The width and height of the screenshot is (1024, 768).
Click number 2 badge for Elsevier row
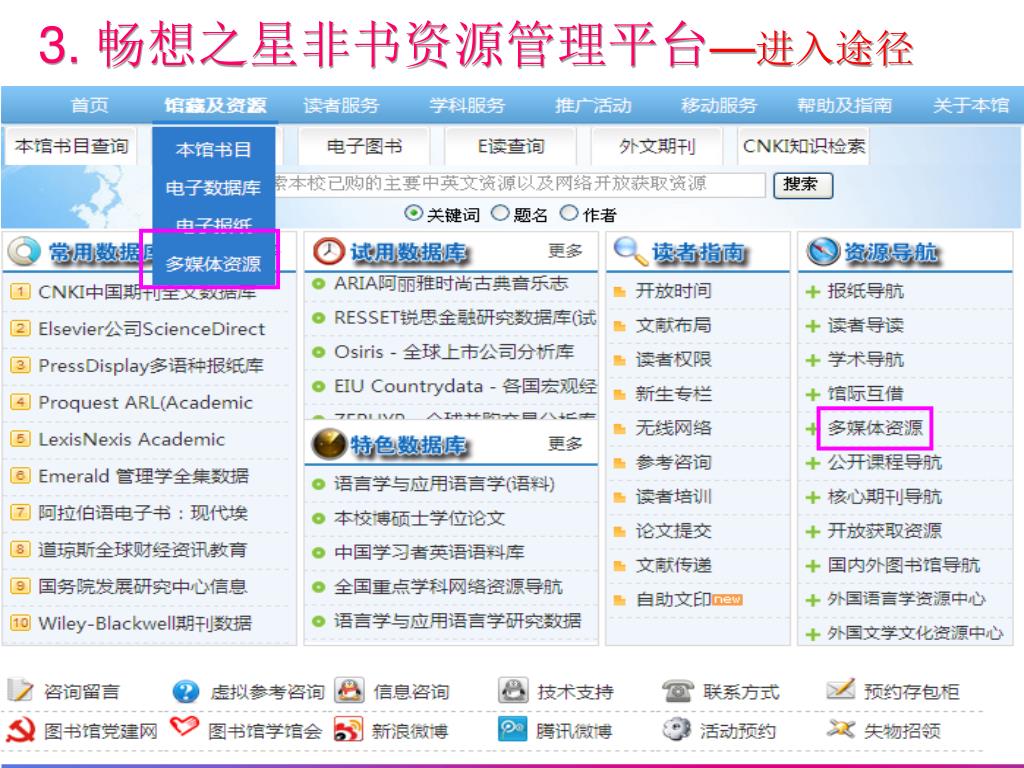point(20,328)
